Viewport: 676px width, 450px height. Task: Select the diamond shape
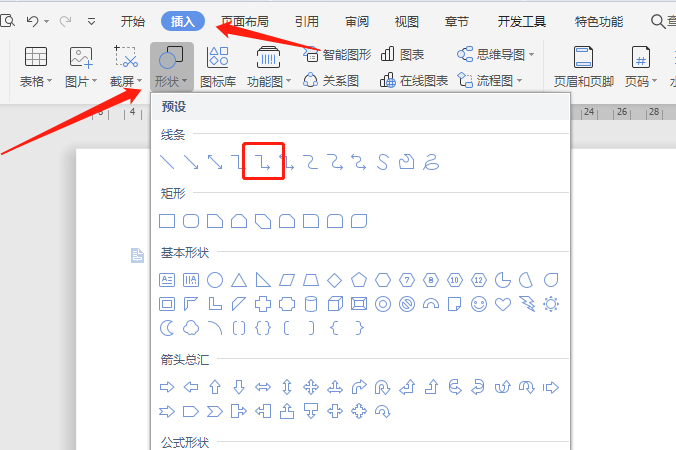click(335, 280)
